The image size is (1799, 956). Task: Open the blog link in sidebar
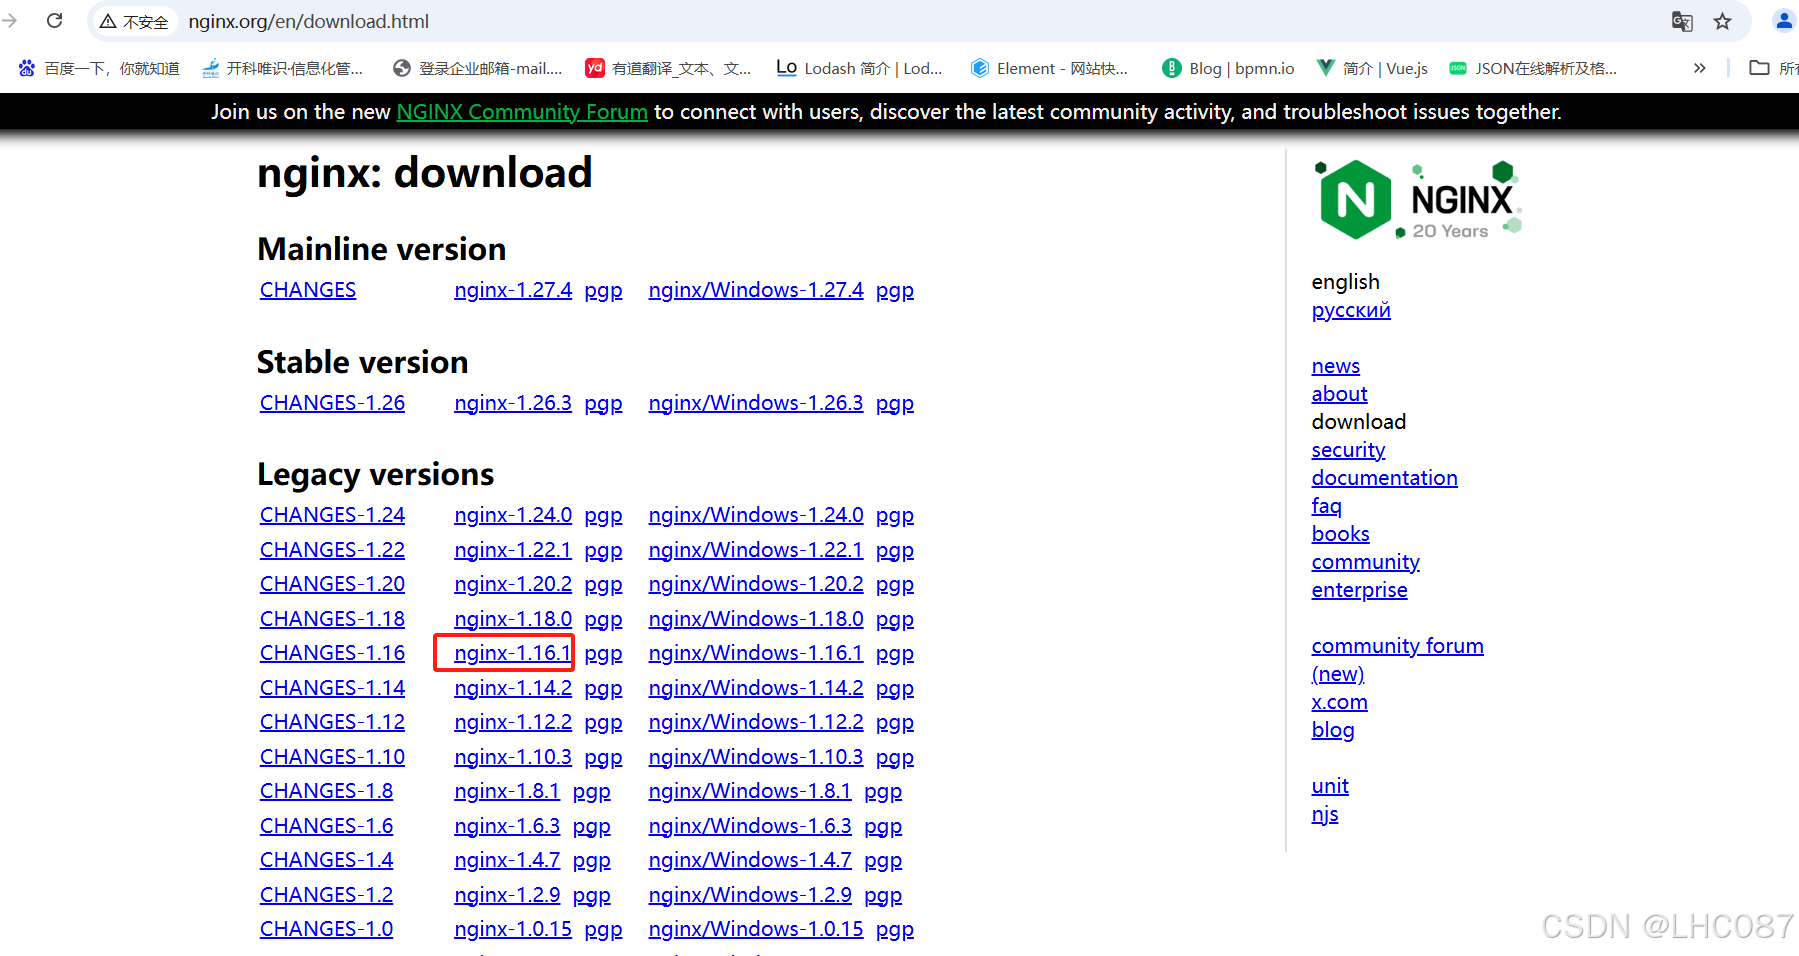tap(1333, 730)
